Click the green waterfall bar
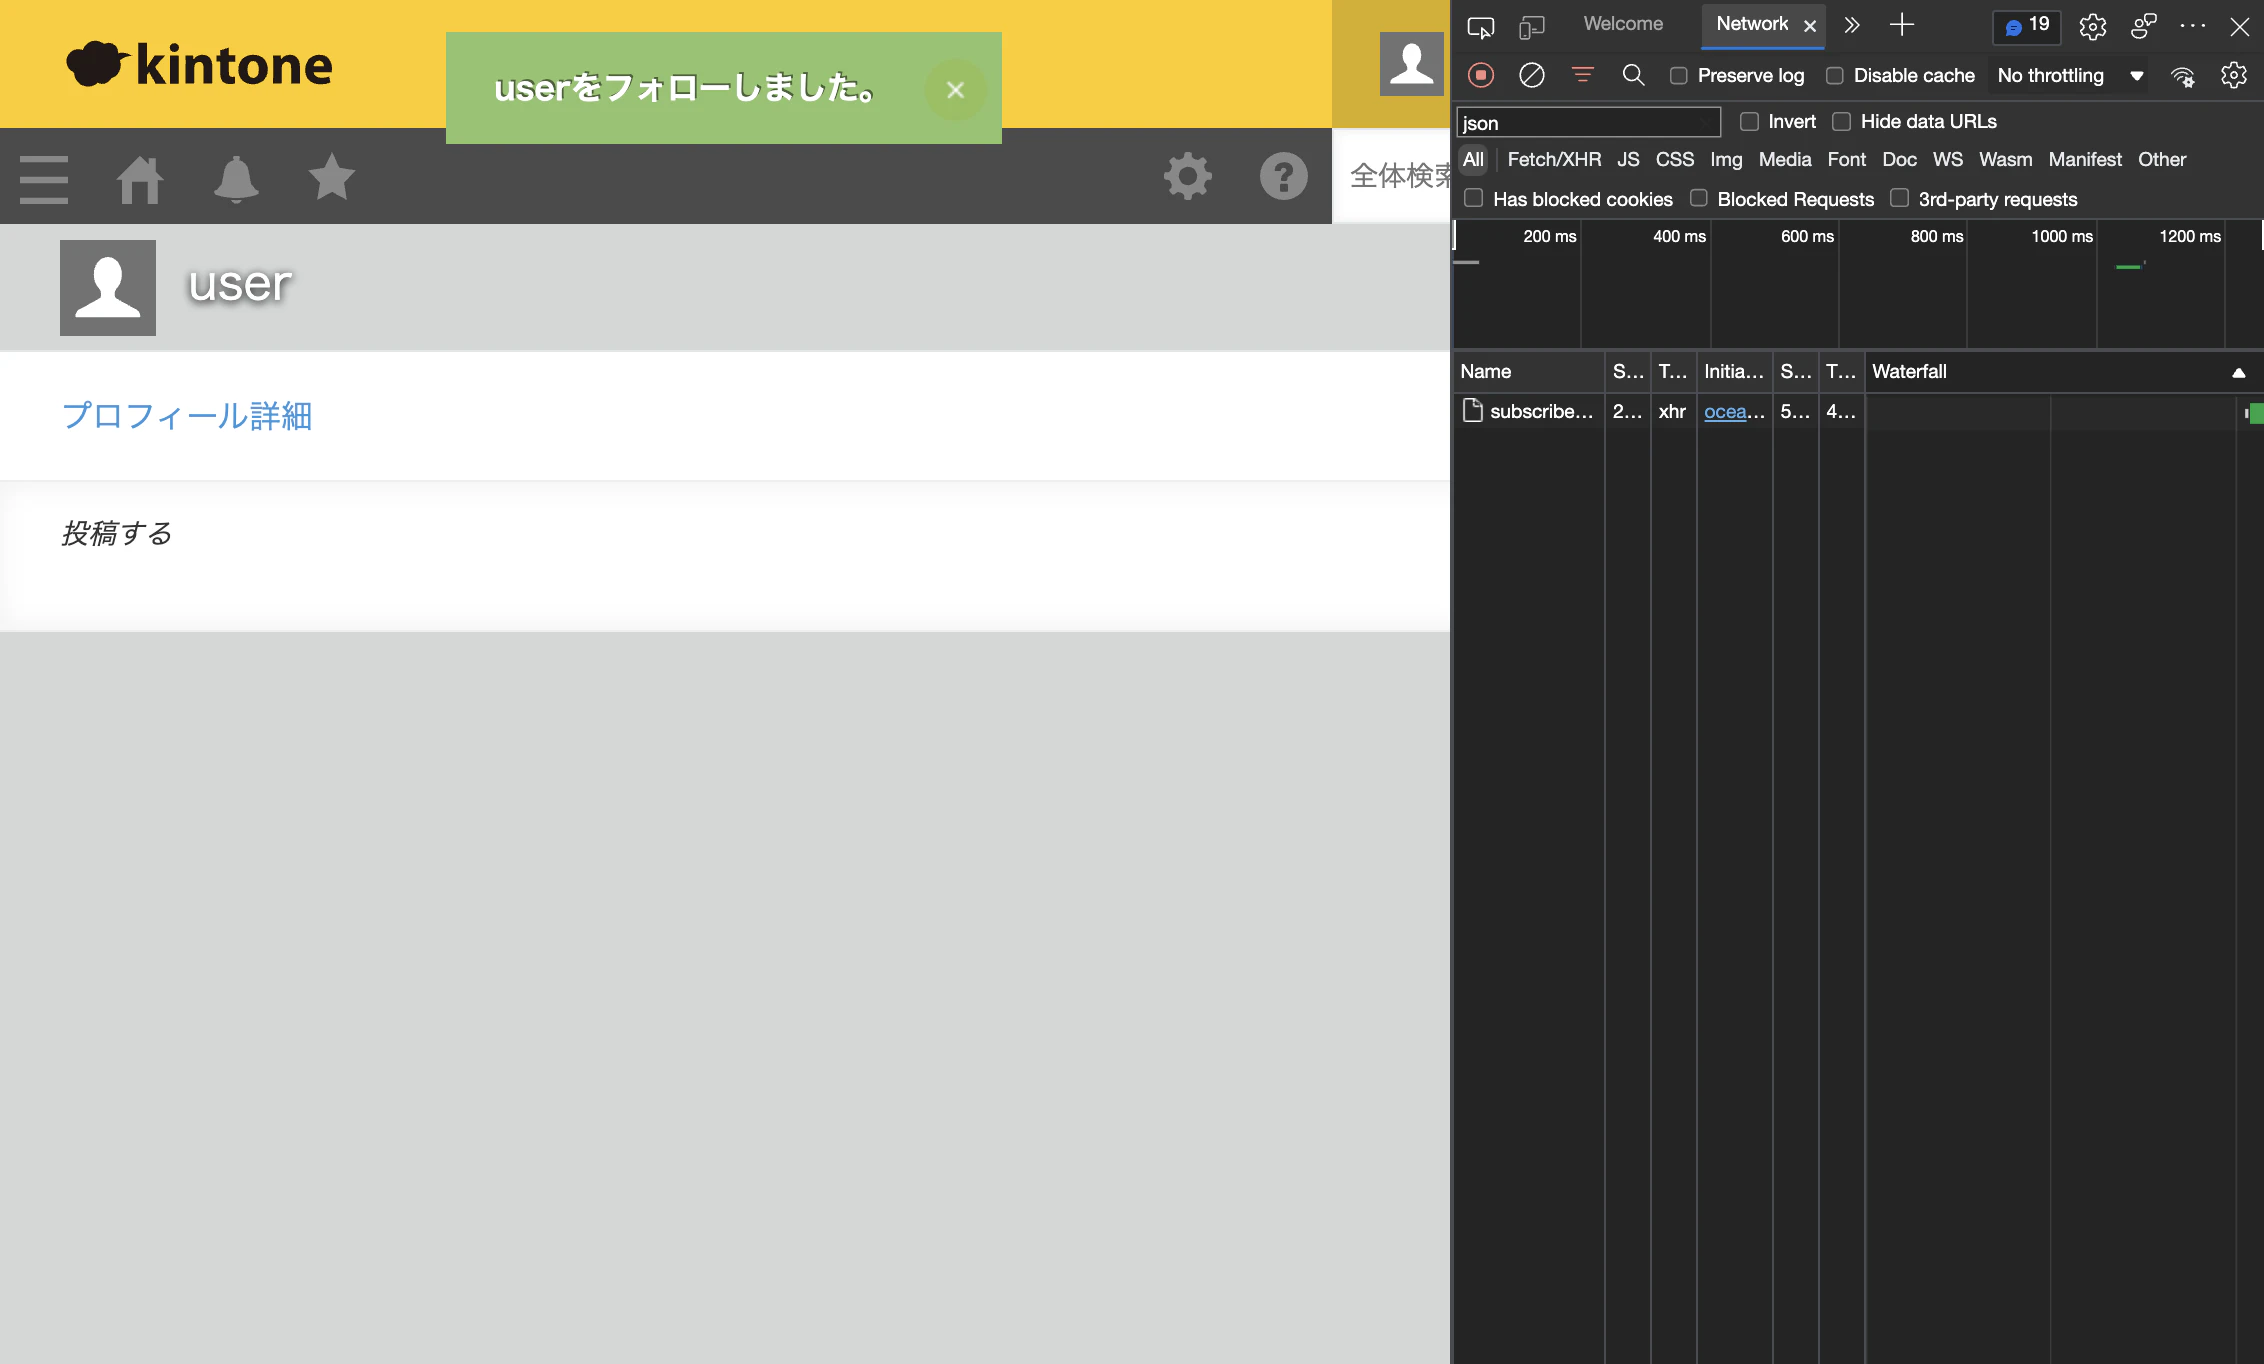The width and height of the screenshot is (2264, 1364). coord(2255,412)
